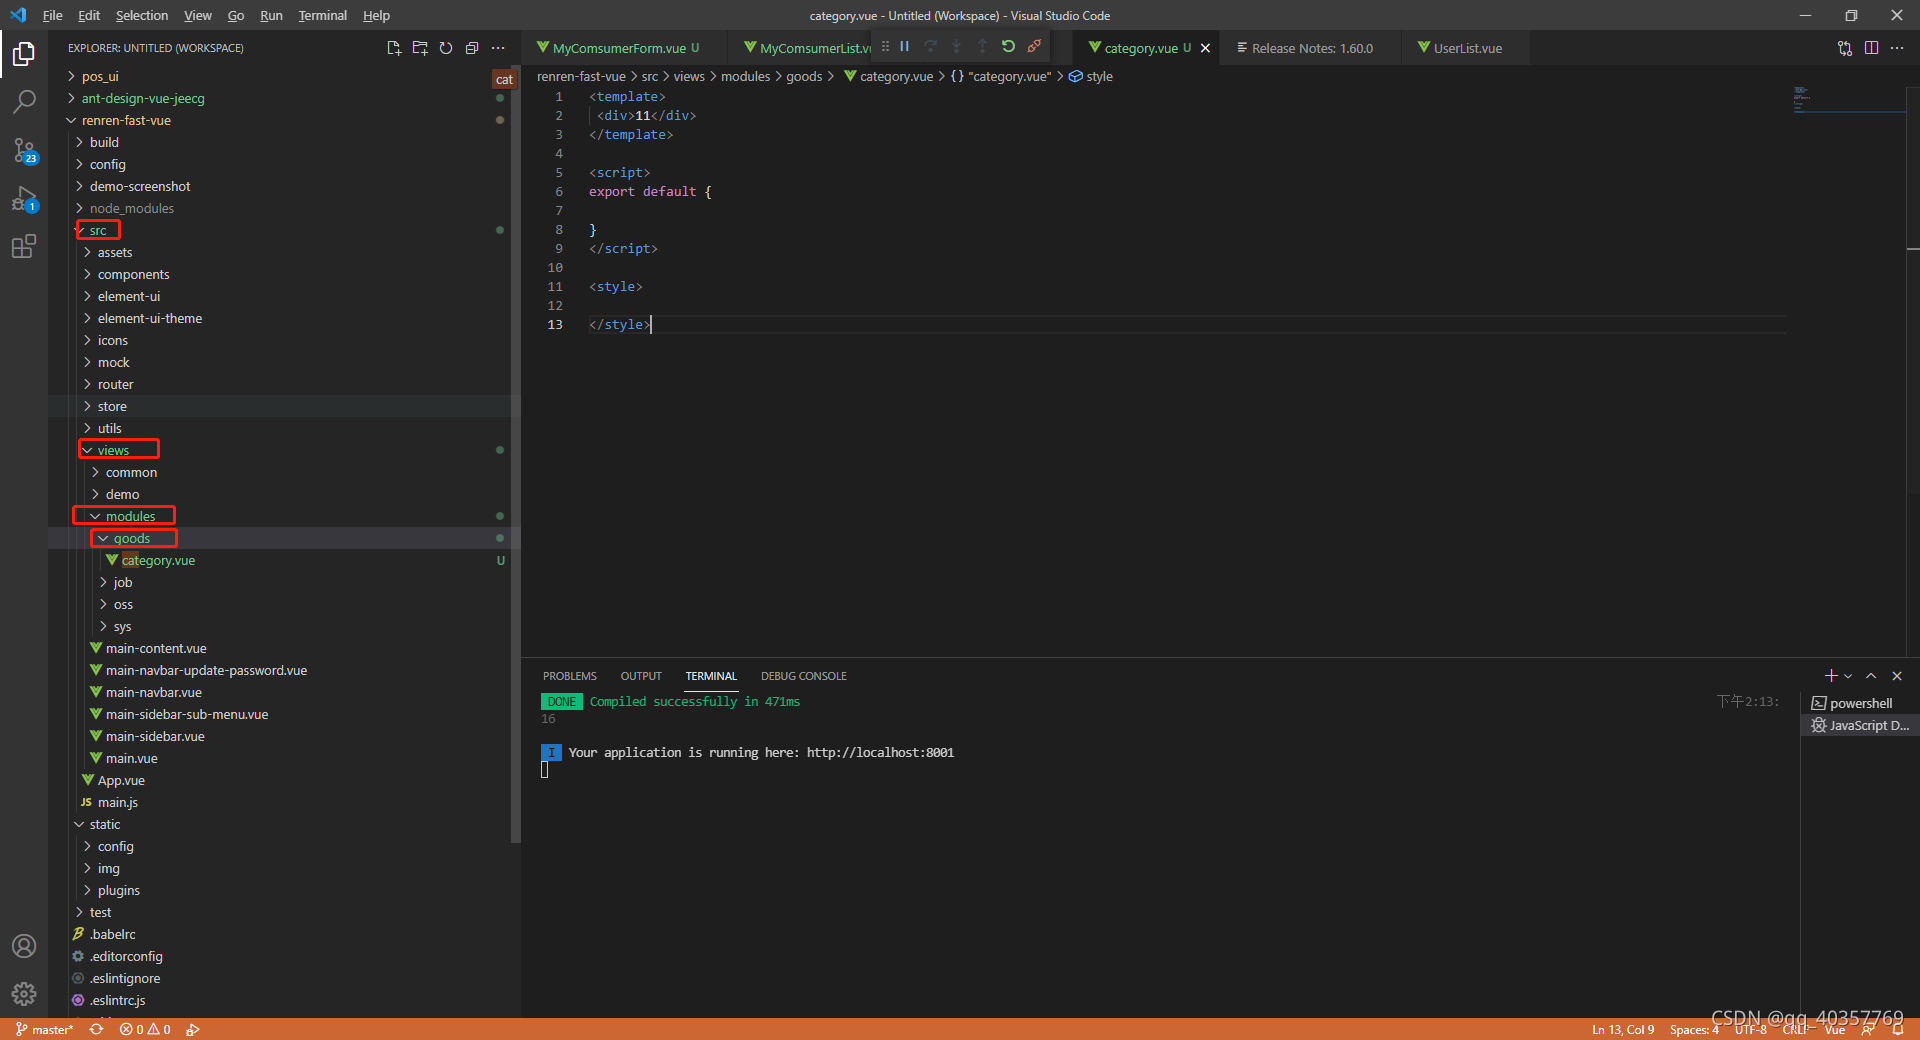The height and width of the screenshot is (1040, 1920).
Task: Click the debug toolbar drag handle
Action: pyautogui.click(x=885, y=46)
